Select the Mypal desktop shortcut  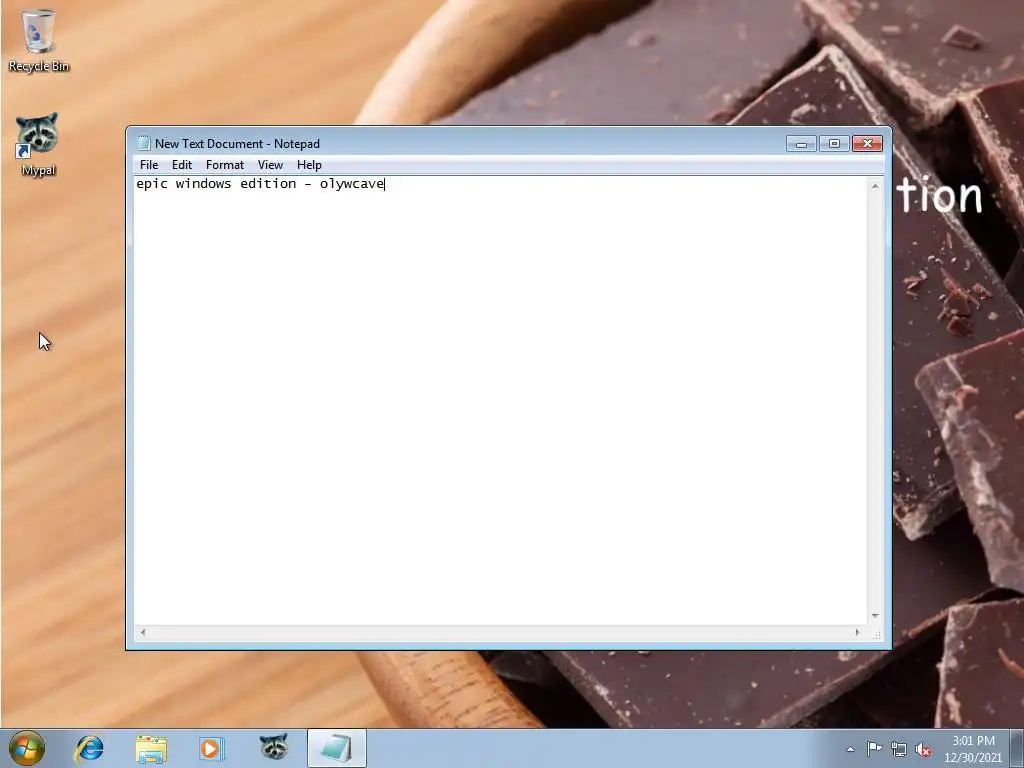(38, 145)
